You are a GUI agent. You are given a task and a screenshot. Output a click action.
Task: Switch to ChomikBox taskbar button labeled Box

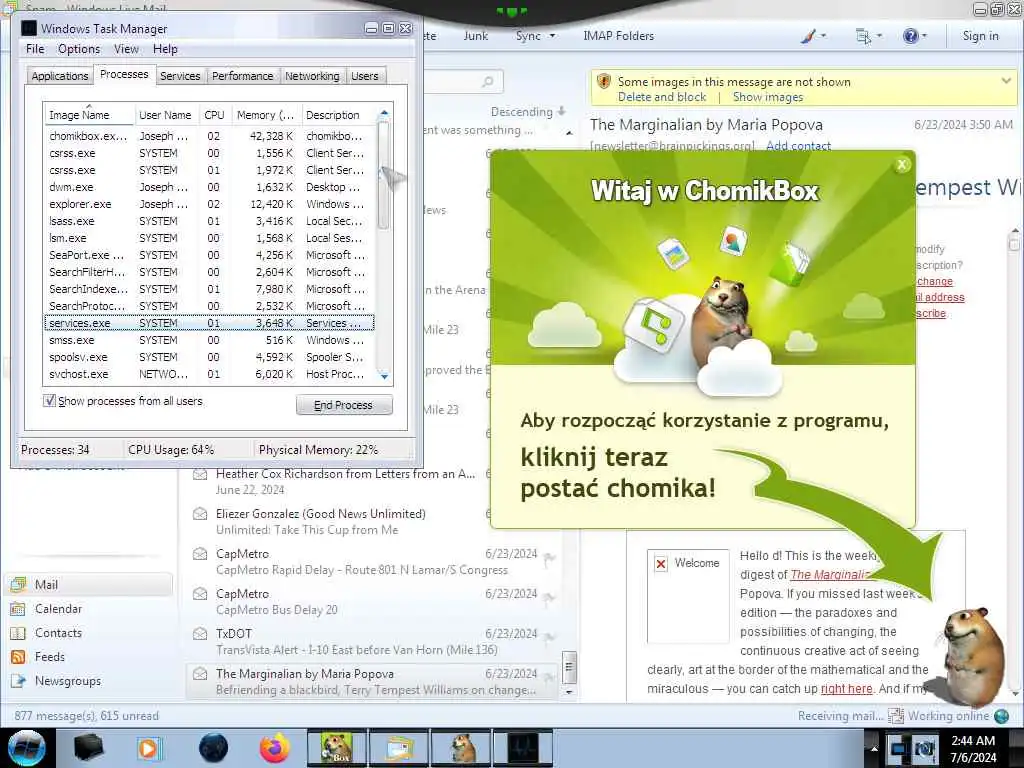pos(336,748)
